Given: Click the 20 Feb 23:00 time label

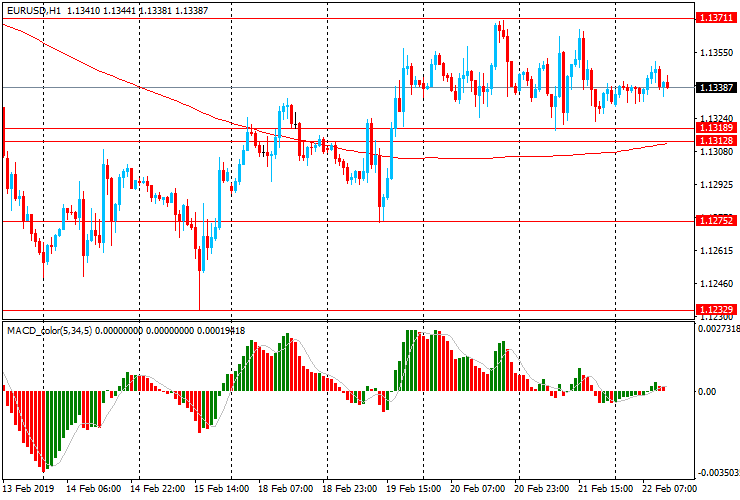Looking at the screenshot, I should click(541, 489).
